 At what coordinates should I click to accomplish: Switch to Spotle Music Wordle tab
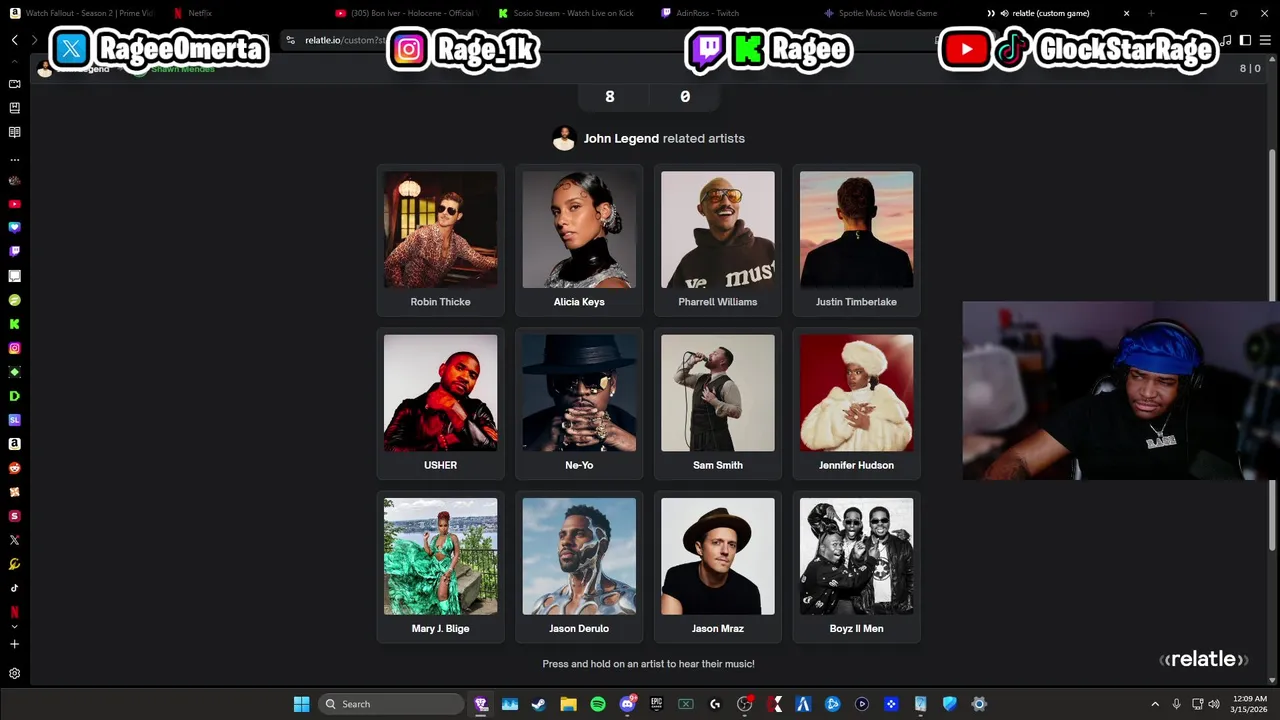(x=895, y=13)
